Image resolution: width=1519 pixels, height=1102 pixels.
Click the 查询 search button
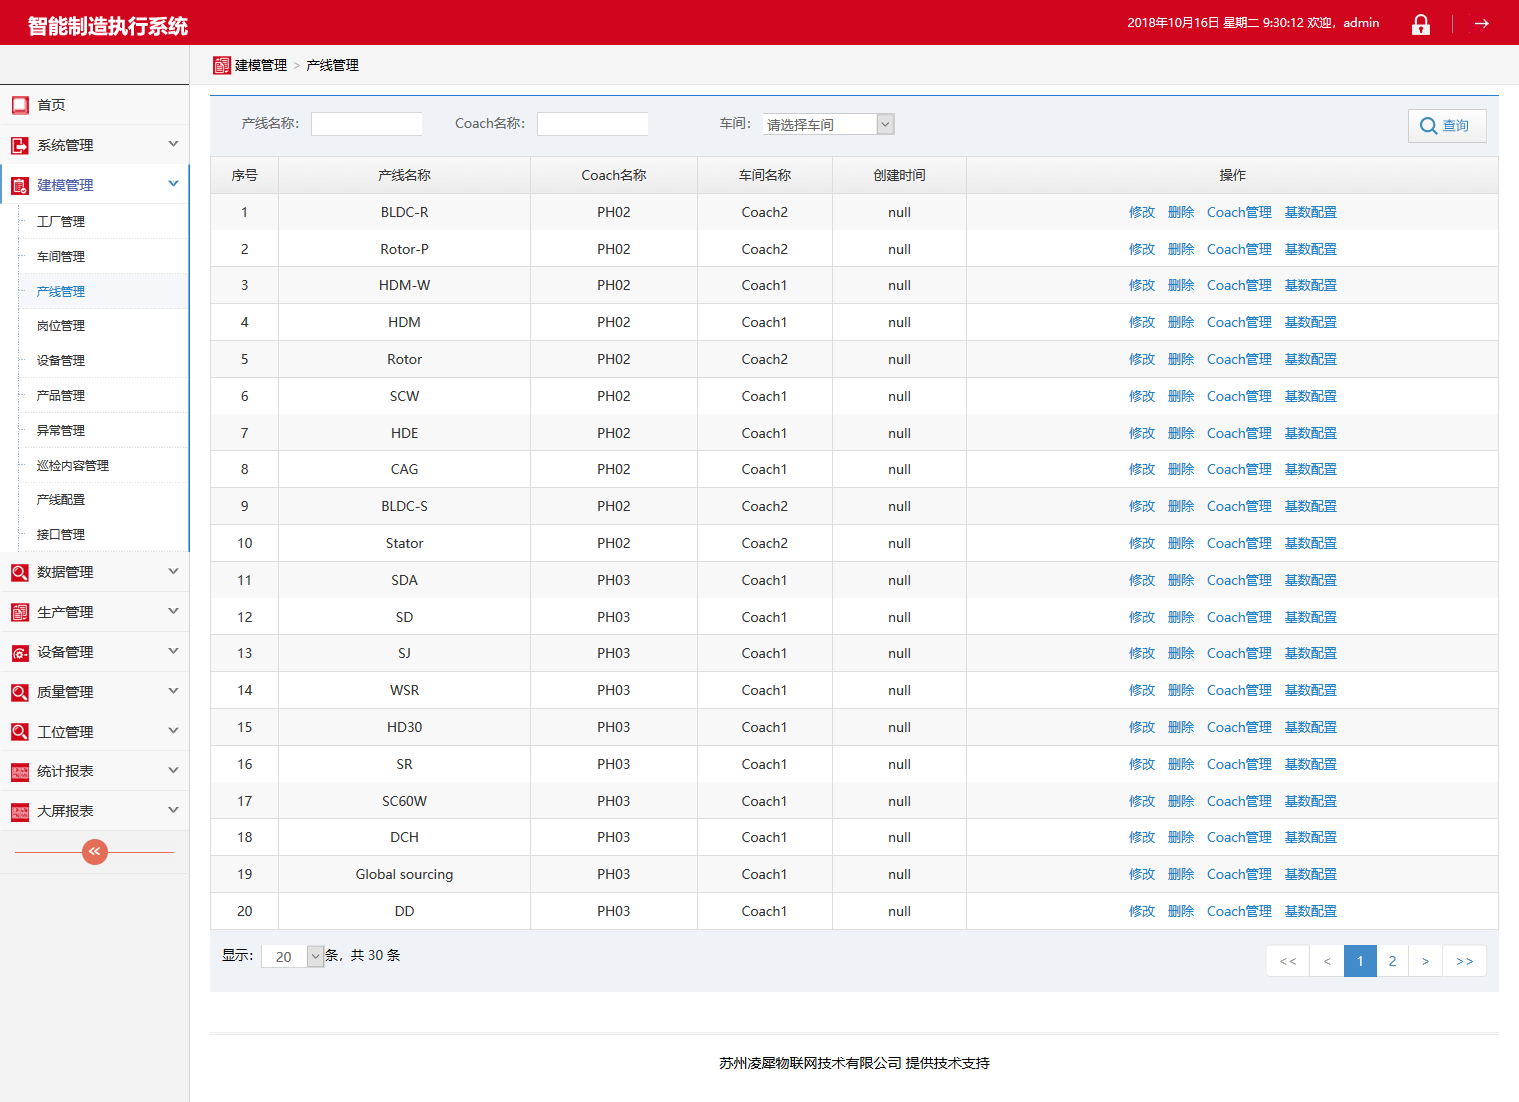(x=1446, y=126)
